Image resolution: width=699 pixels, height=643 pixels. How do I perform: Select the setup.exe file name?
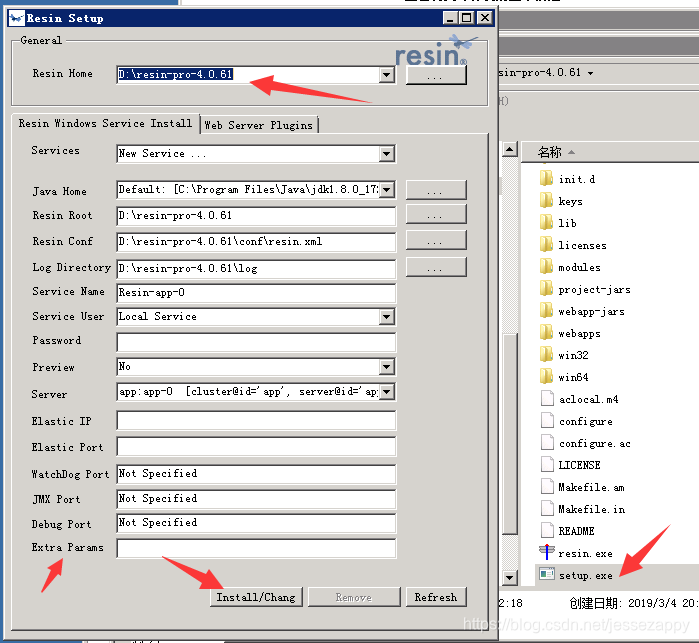click(x=586, y=575)
